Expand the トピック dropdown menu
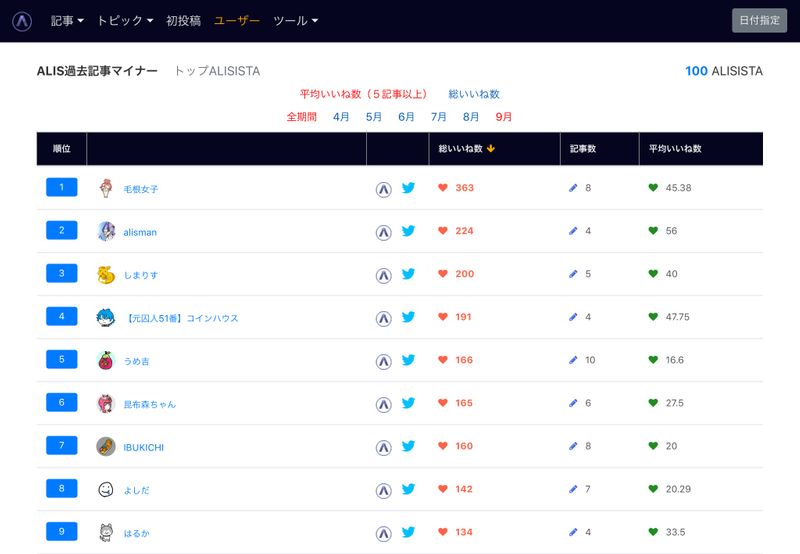800x554 pixels. tap(125, 21)
